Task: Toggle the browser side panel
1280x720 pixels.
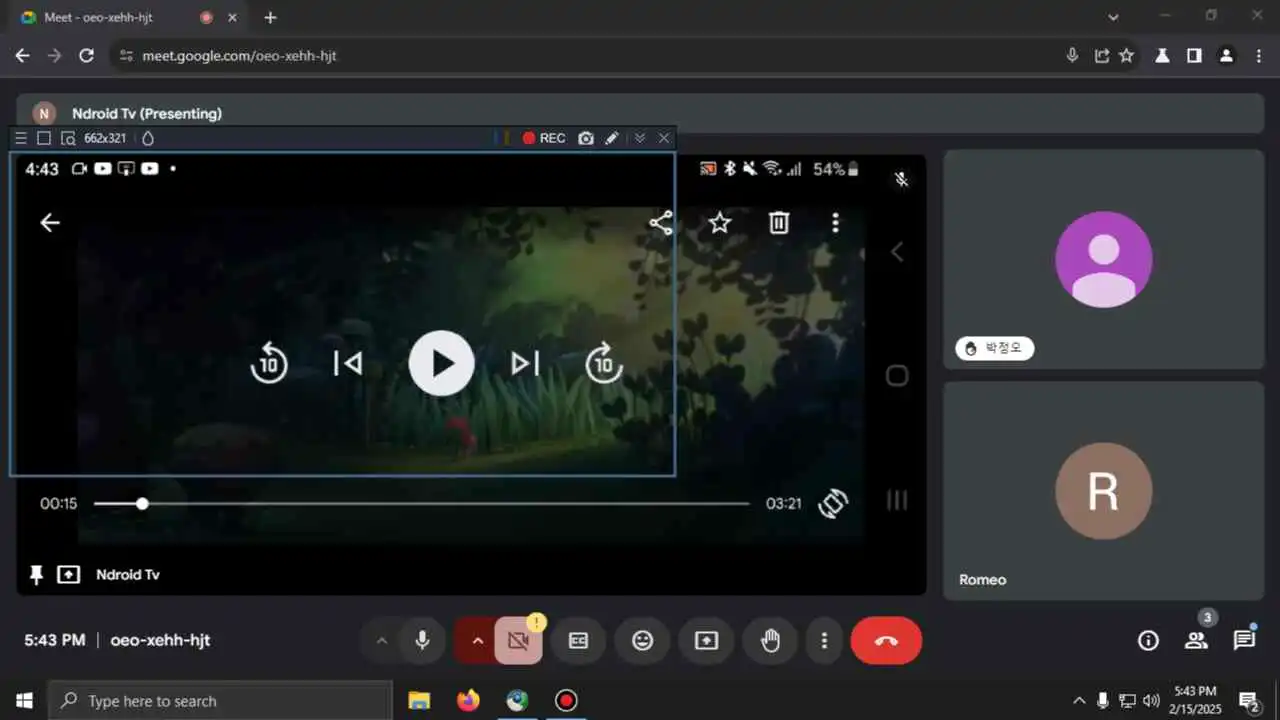Action: pos(1194,56)
